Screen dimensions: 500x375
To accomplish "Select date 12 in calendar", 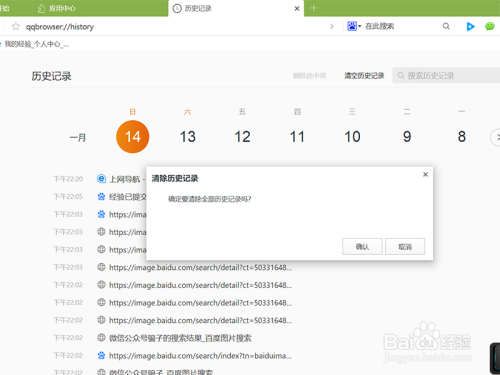I will [x=242, y=137].
